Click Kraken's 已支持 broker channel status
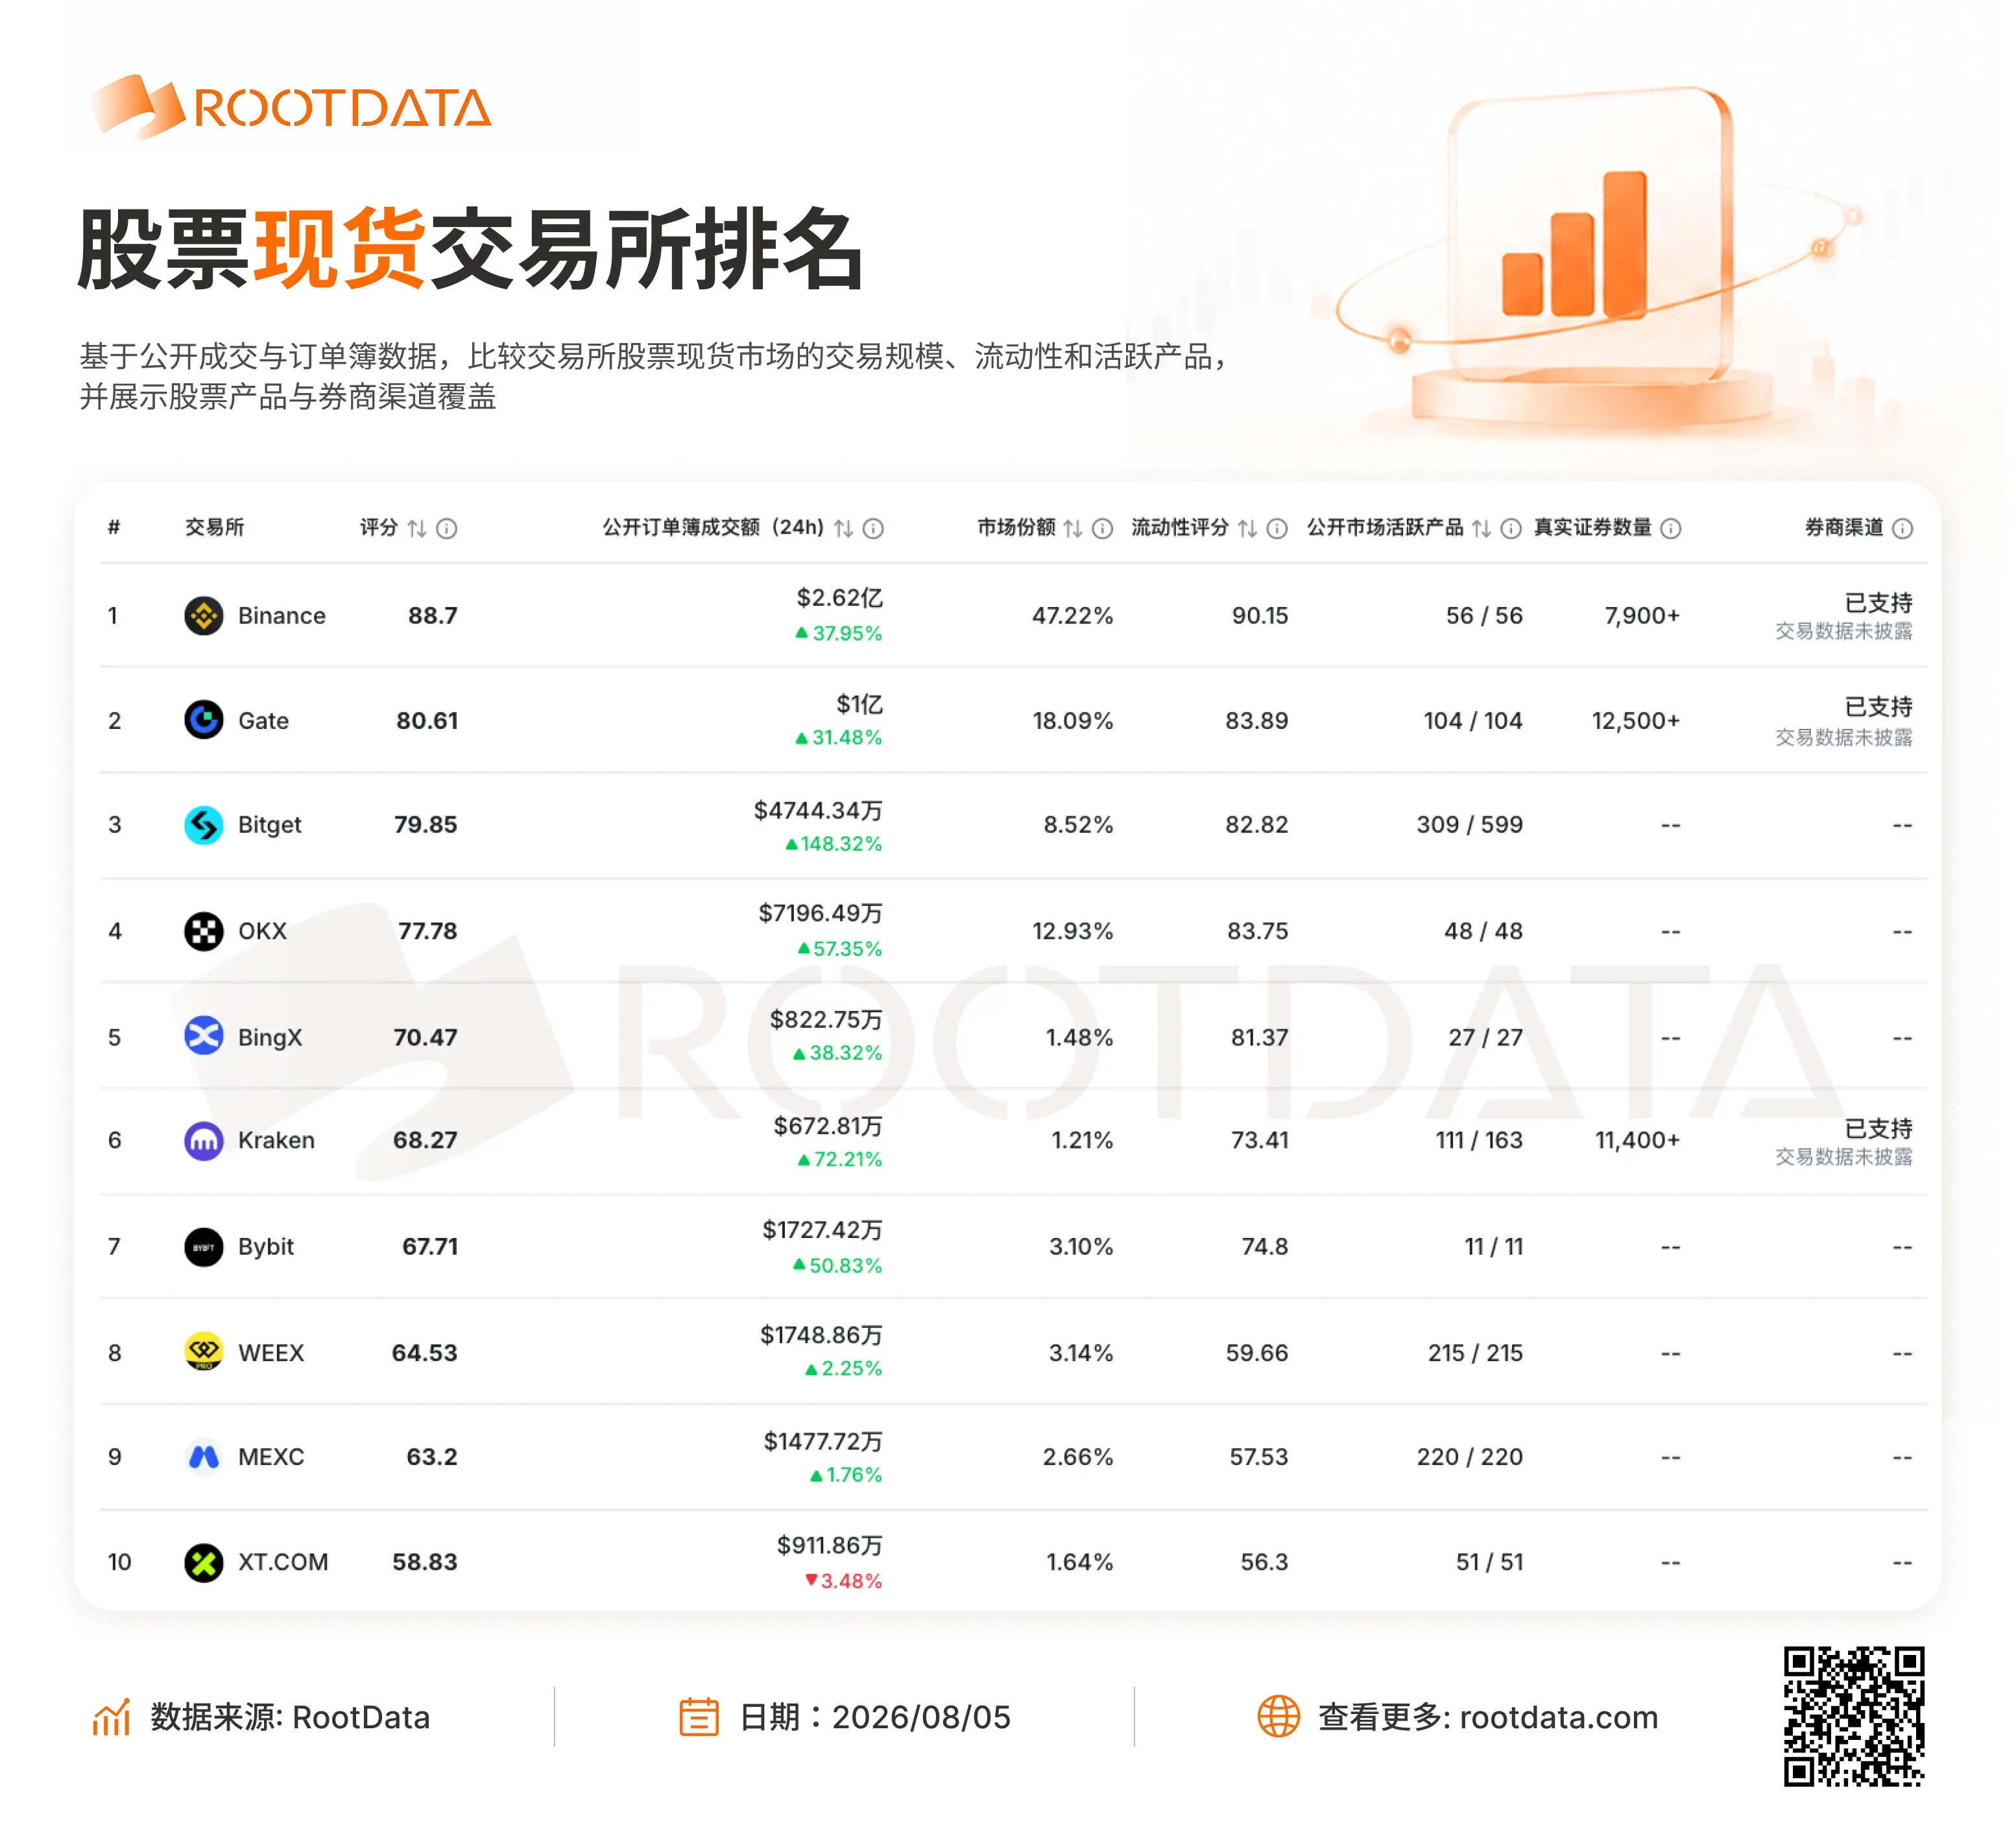The width and height of the screenshot is (2016, 1821). pyautogui.click(x=1878, y=1128)
